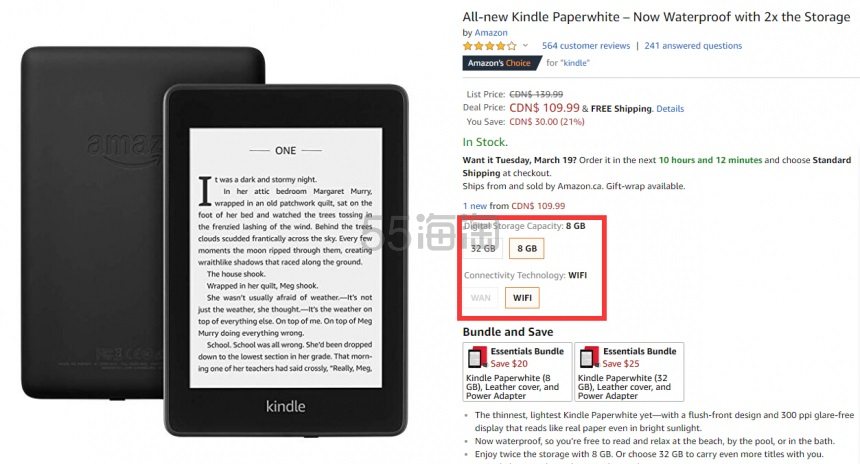Choose the Essentials Bundle Save $20

tap(517, 372)
